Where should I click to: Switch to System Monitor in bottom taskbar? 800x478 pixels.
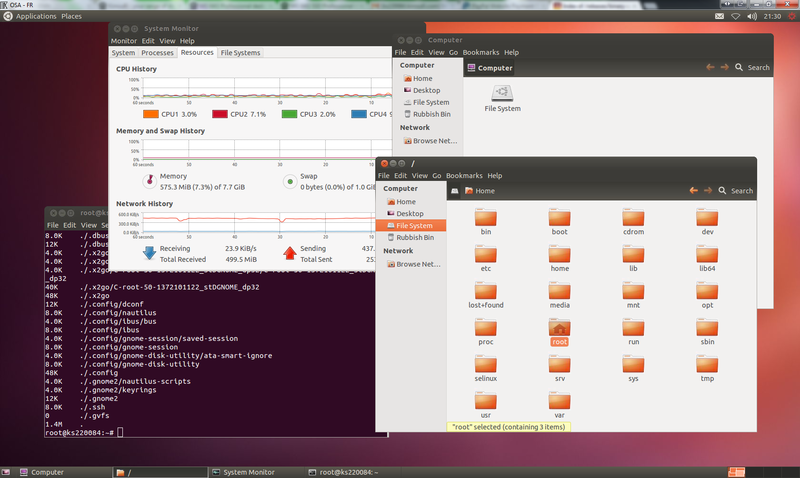pyautogui.click(x=257, y=472)
